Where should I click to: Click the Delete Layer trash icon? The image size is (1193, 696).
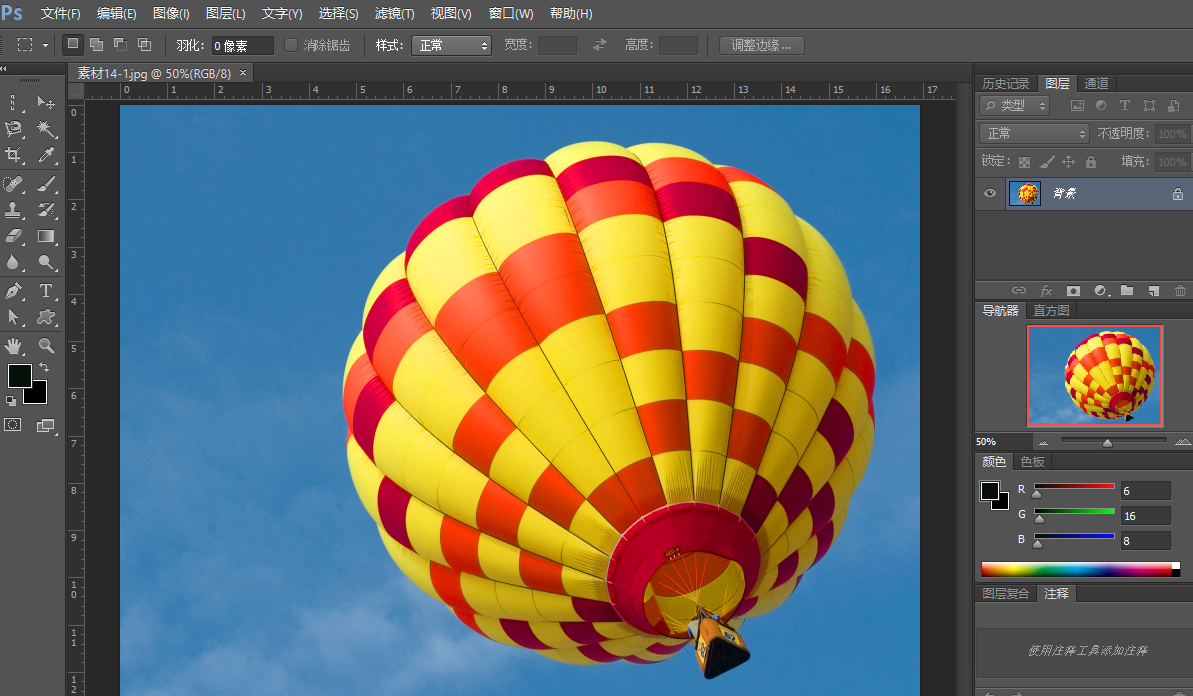[x=1180, y=291]
